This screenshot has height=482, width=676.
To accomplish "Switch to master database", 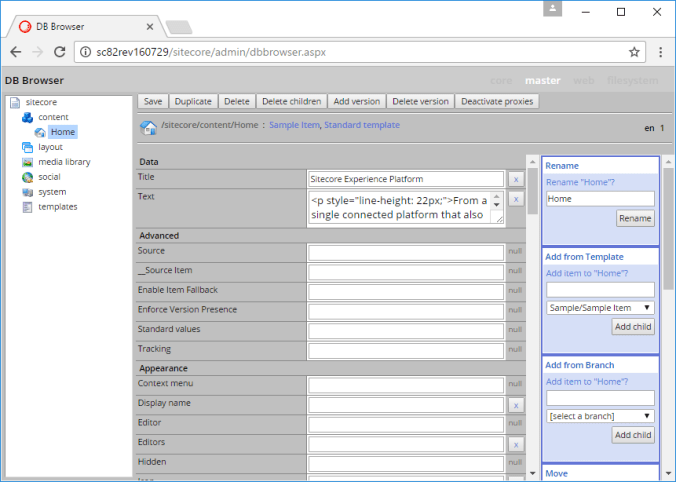I will point(543,81).
